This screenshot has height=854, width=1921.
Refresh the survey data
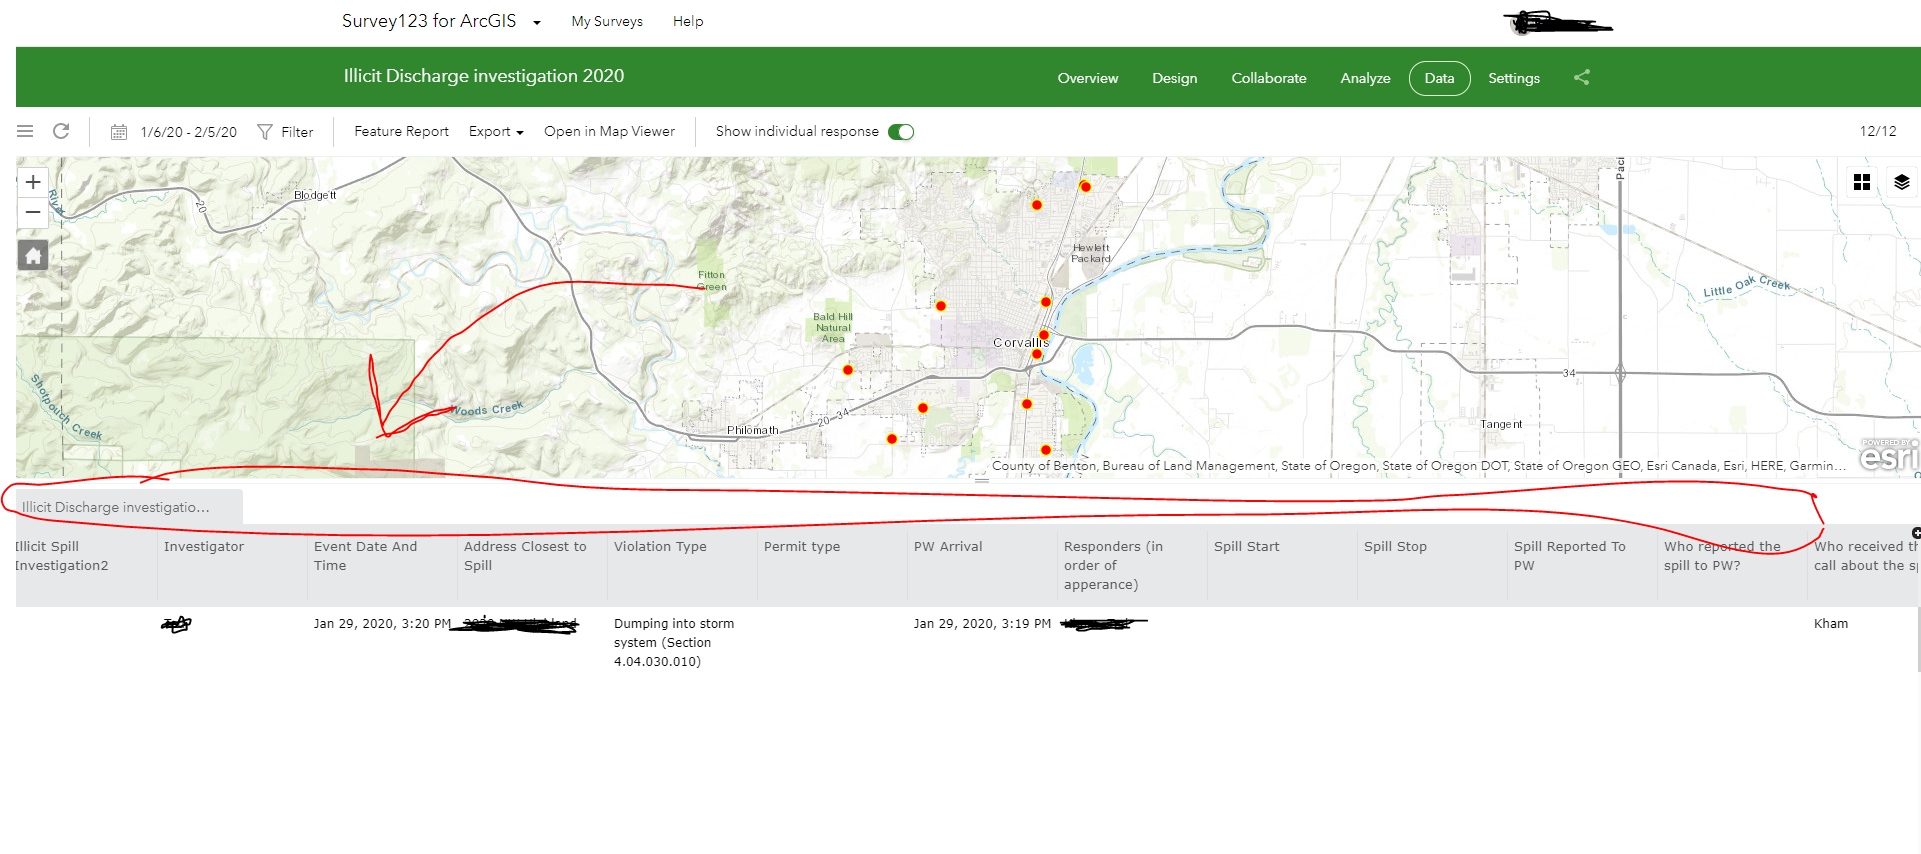[x=61, y=131]
